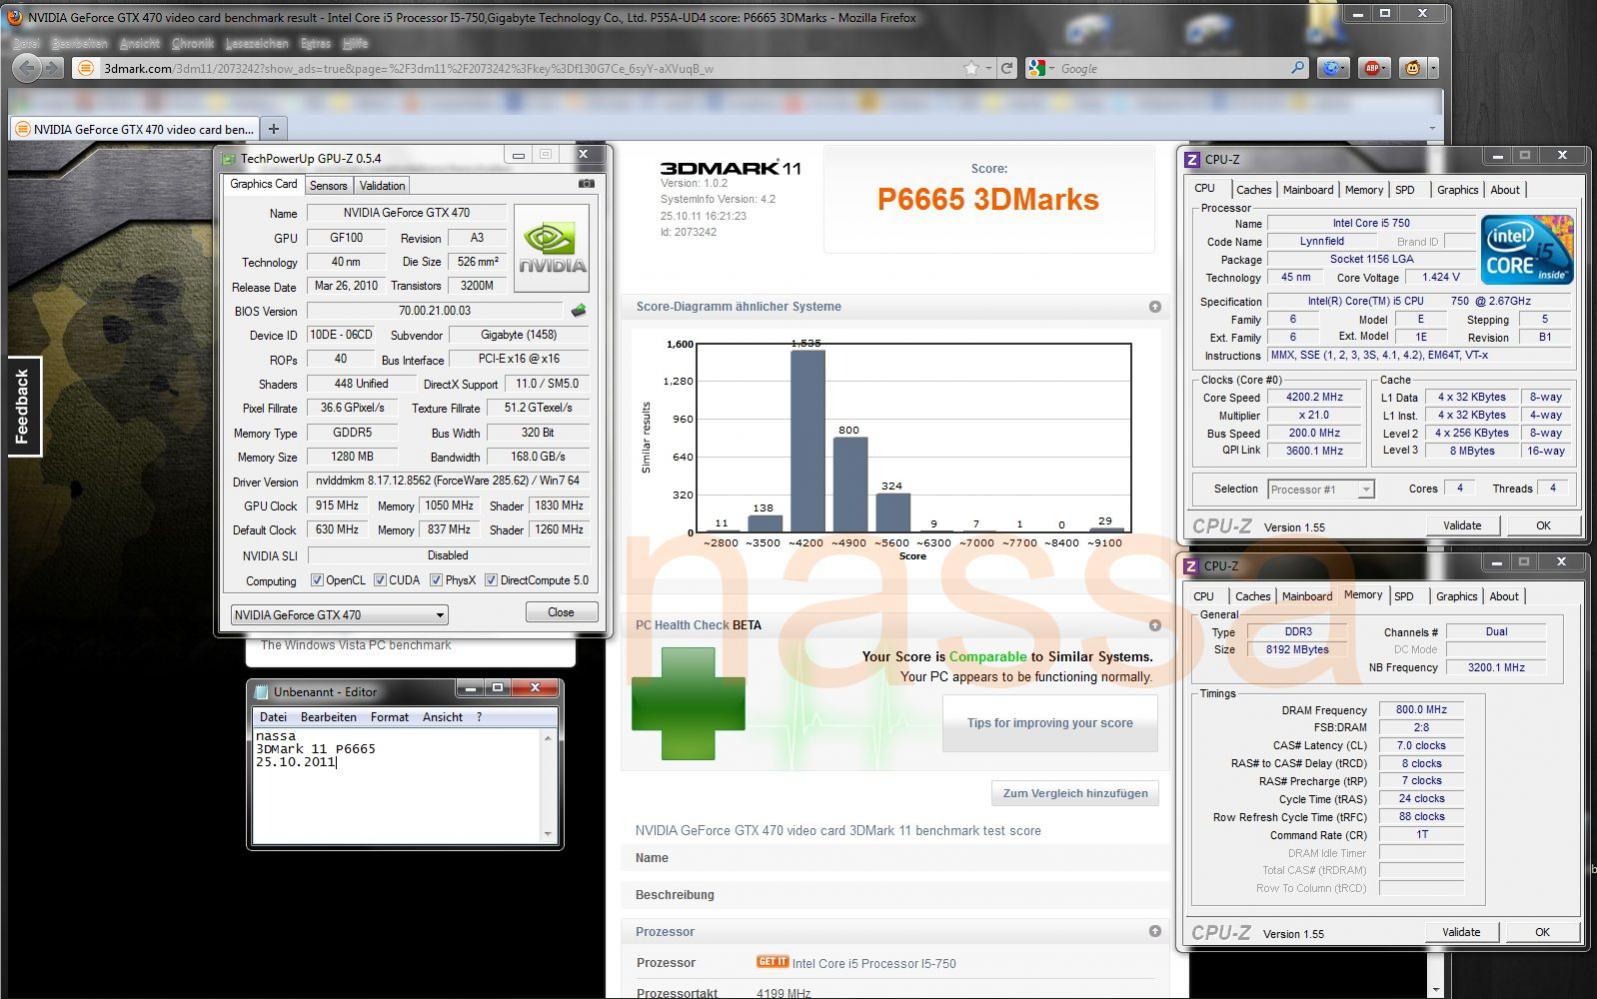Open the Datei menu in Editor
The height and width of the screenshot is (999, 1597).
coord(273,717)
